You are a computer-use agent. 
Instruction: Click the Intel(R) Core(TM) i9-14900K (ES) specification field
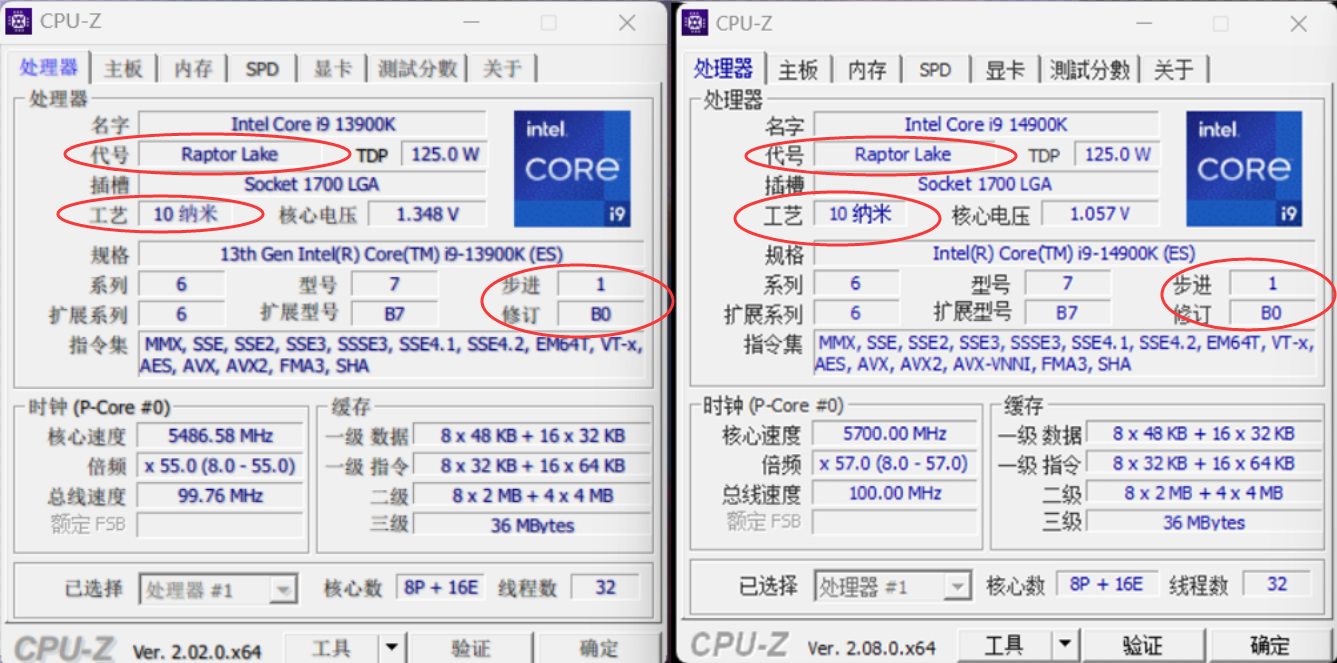click(1064, 254)
